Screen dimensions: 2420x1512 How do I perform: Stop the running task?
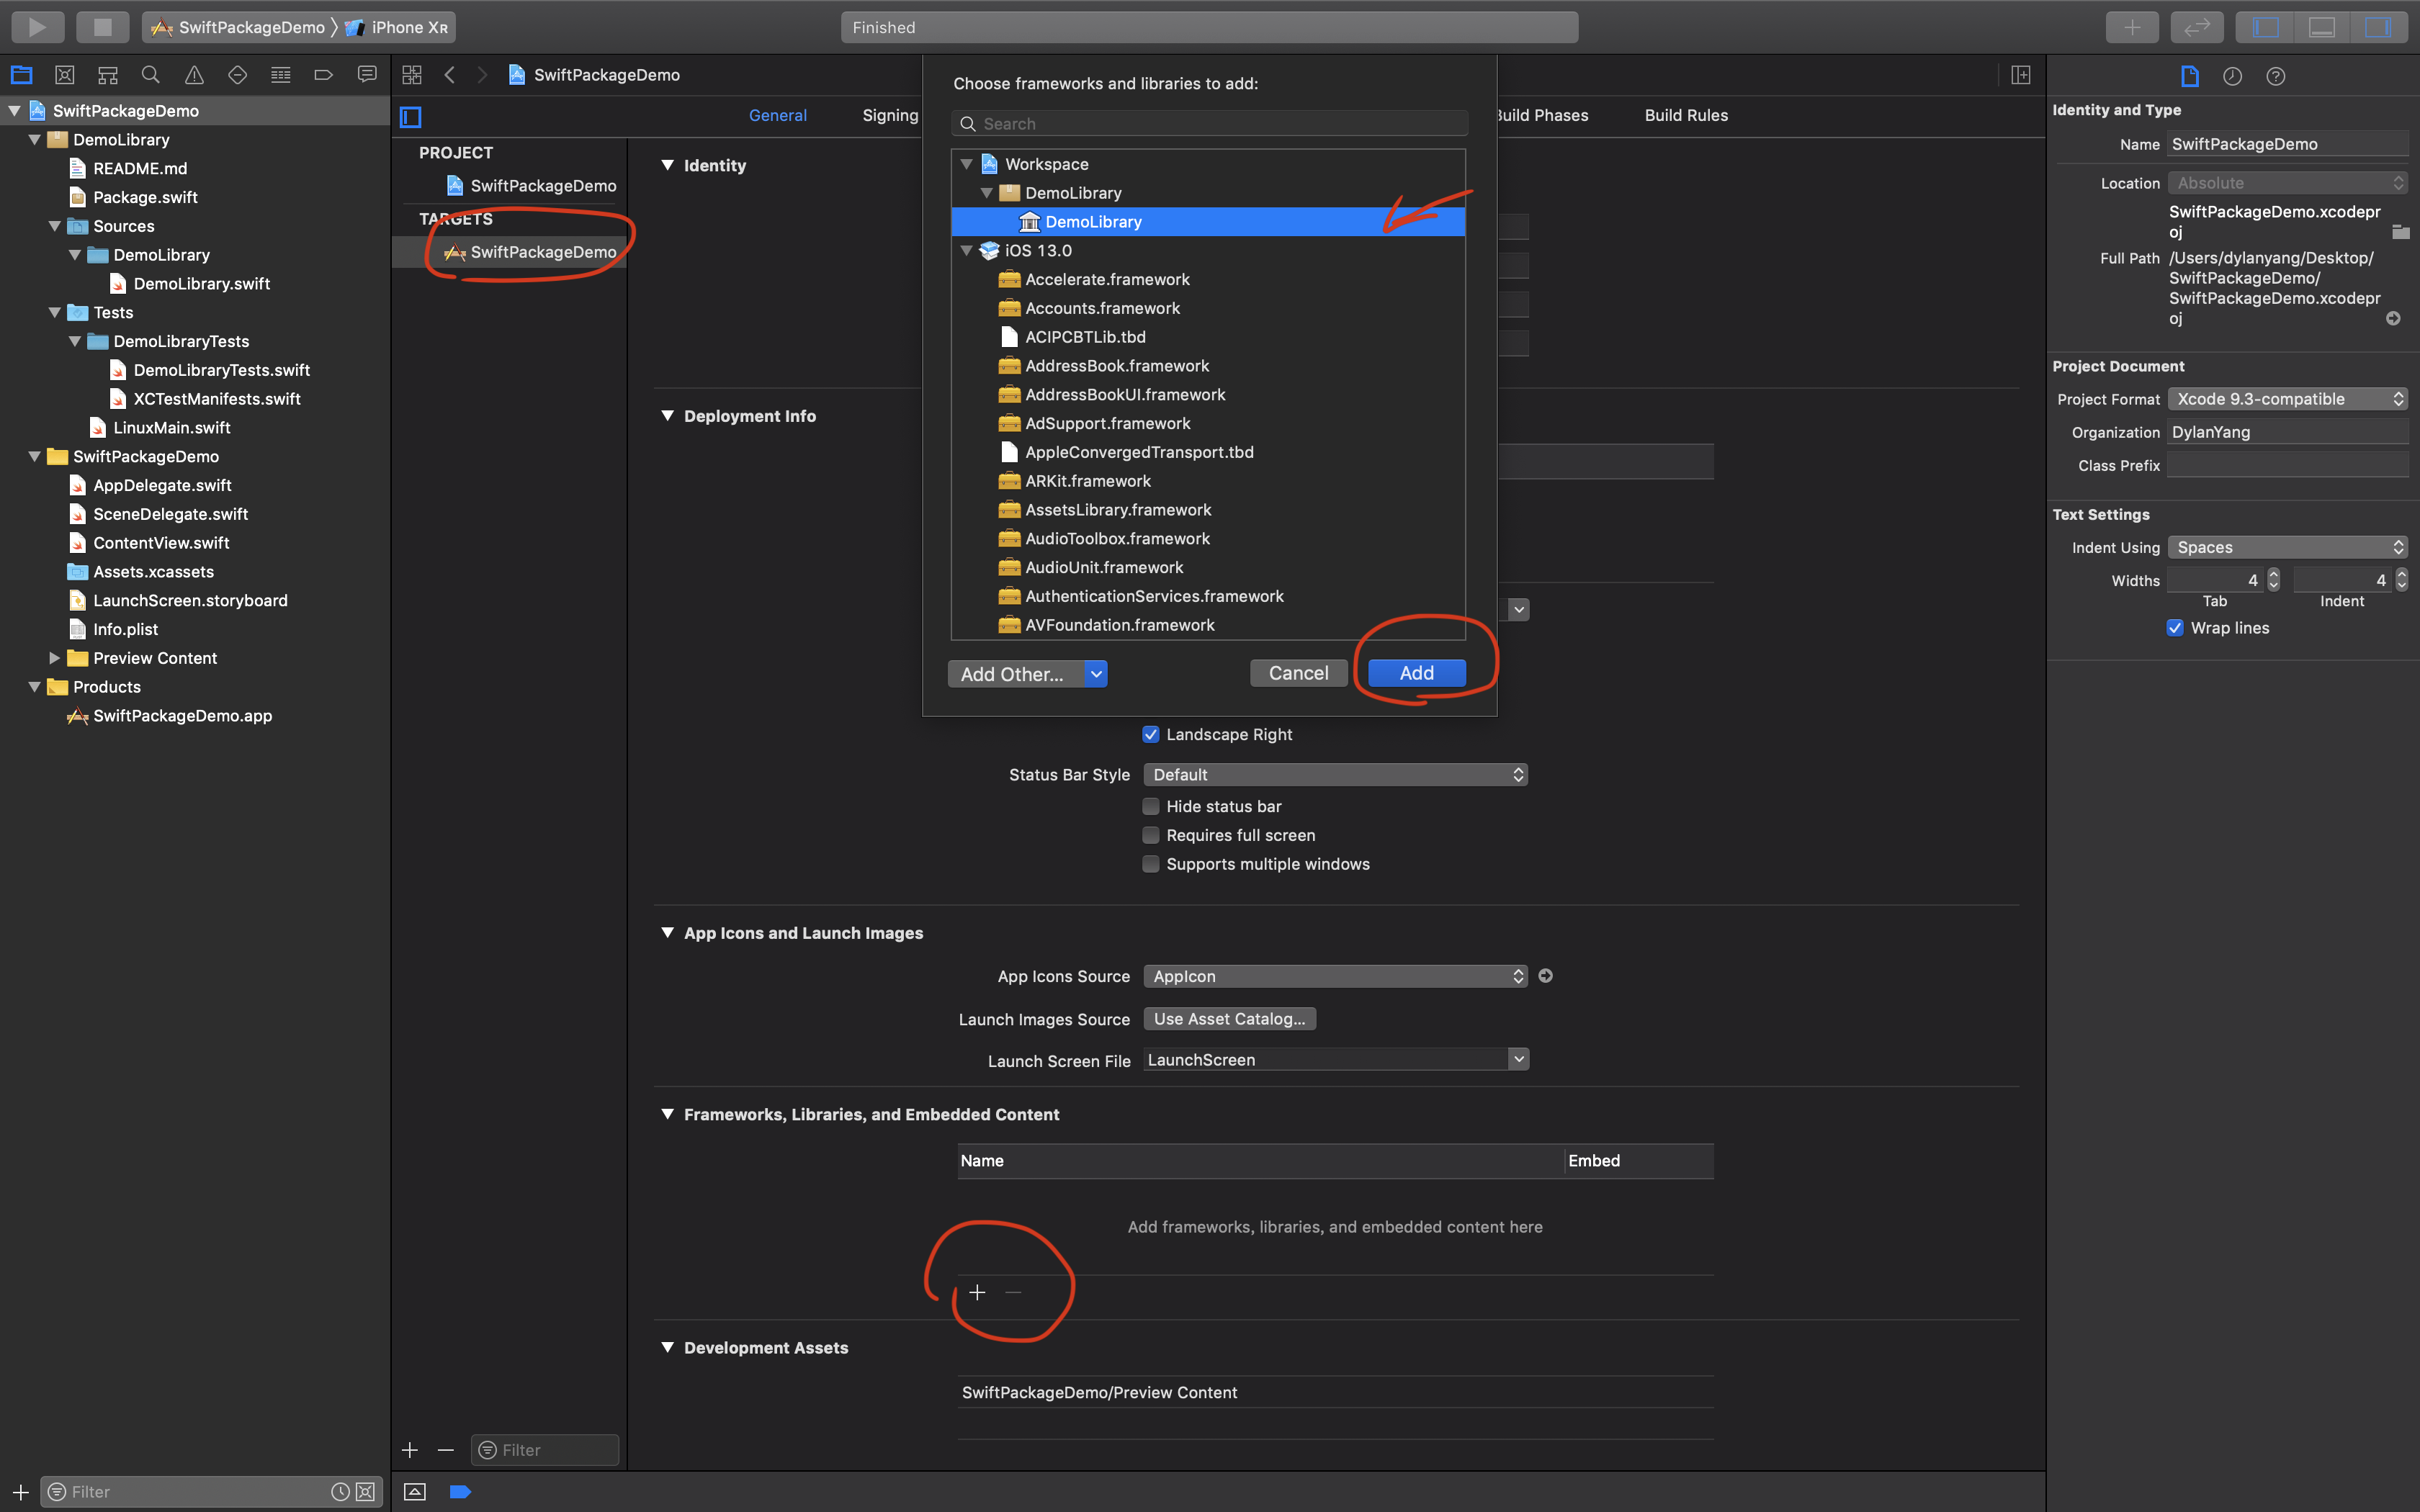coord(102,27)
